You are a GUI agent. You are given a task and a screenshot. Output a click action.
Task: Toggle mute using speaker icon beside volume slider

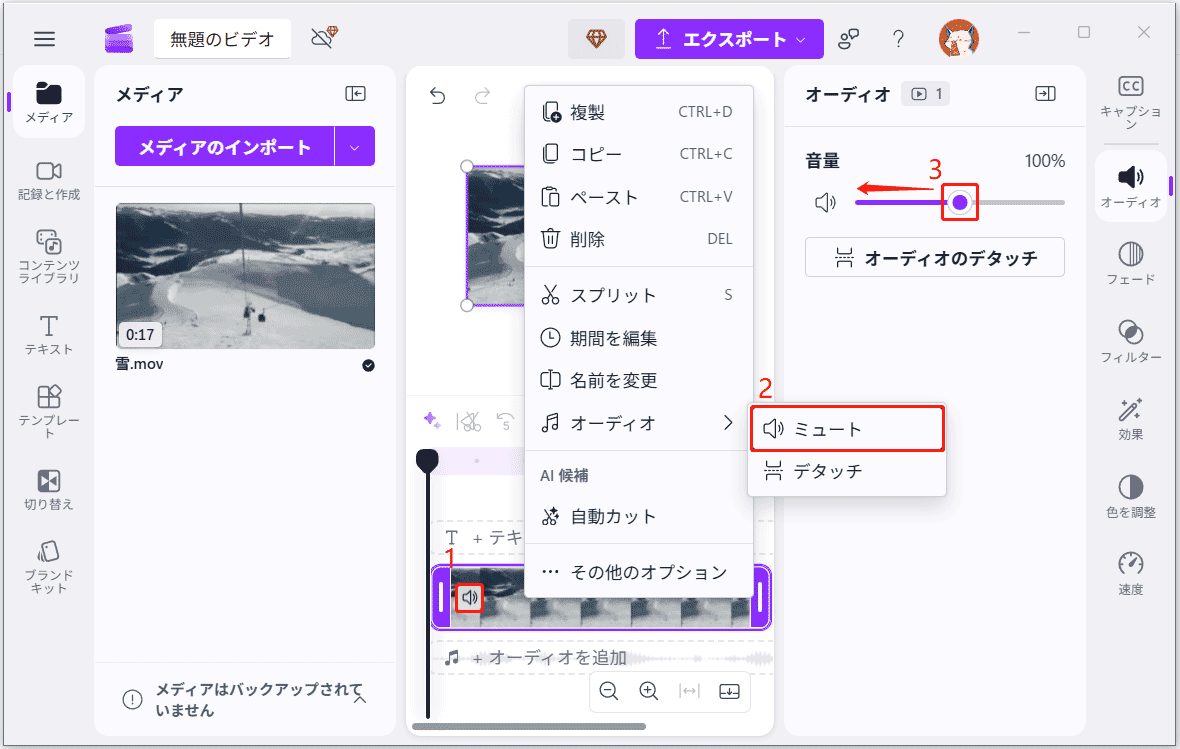(824, 201)
